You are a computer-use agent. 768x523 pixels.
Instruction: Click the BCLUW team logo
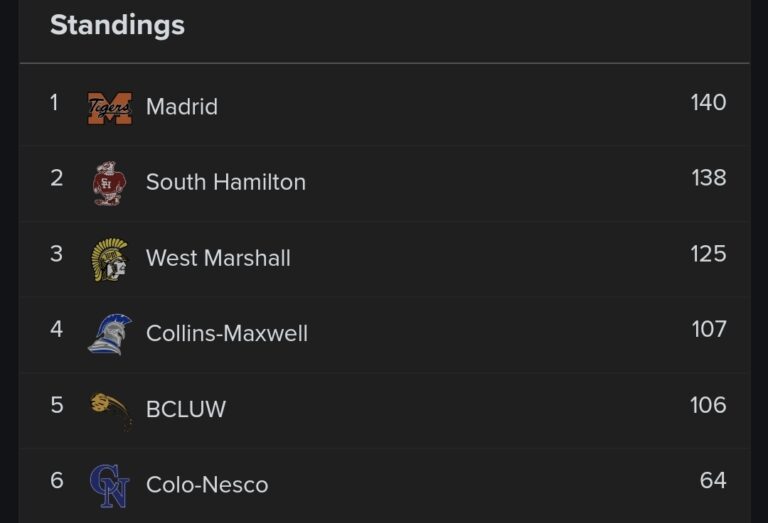(x=110, y=409)
